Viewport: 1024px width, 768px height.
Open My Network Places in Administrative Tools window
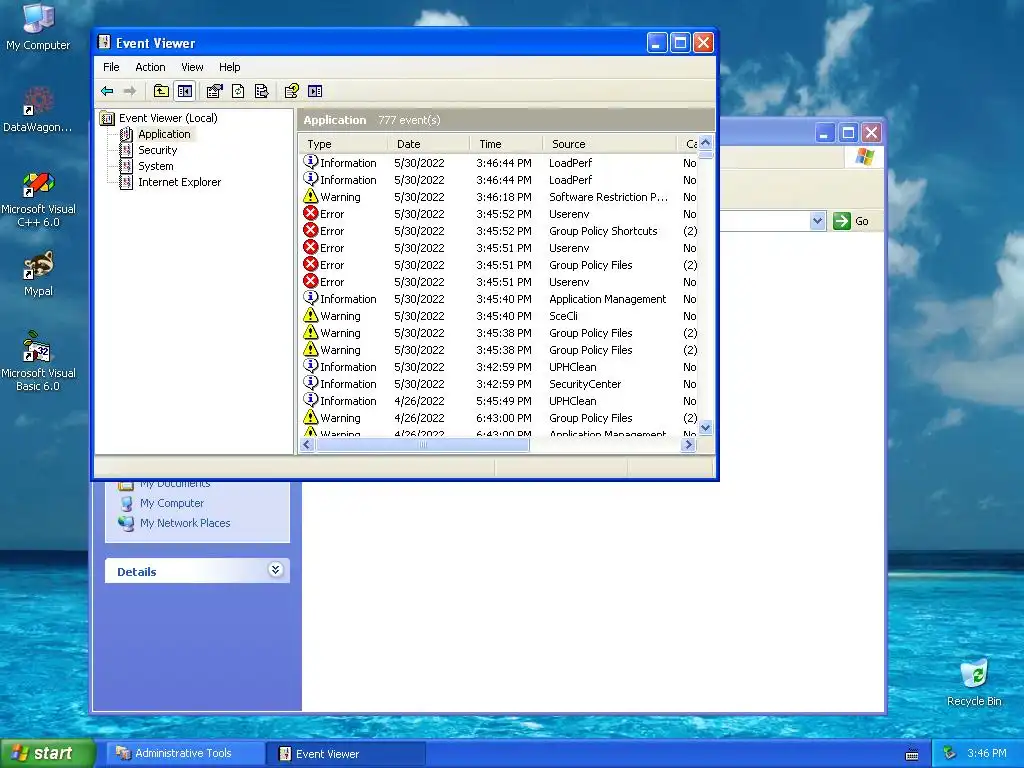pyautogui.click(x=185, y=523)
